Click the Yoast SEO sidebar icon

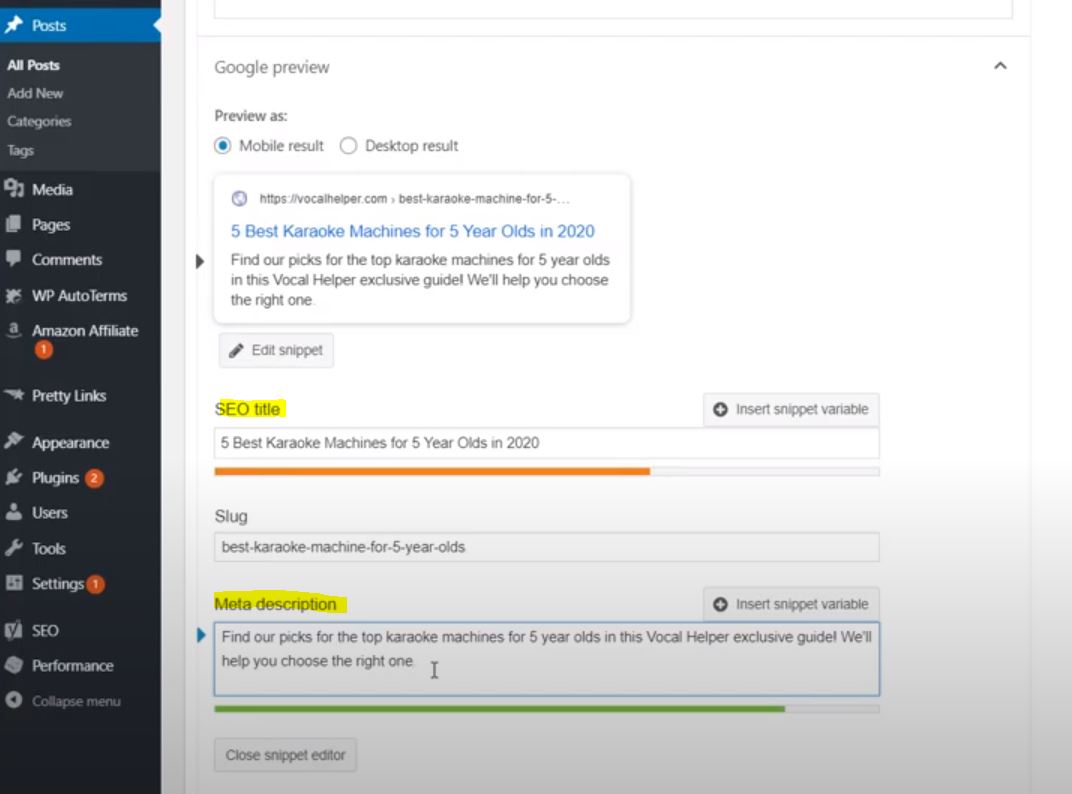tap(18, 630)
